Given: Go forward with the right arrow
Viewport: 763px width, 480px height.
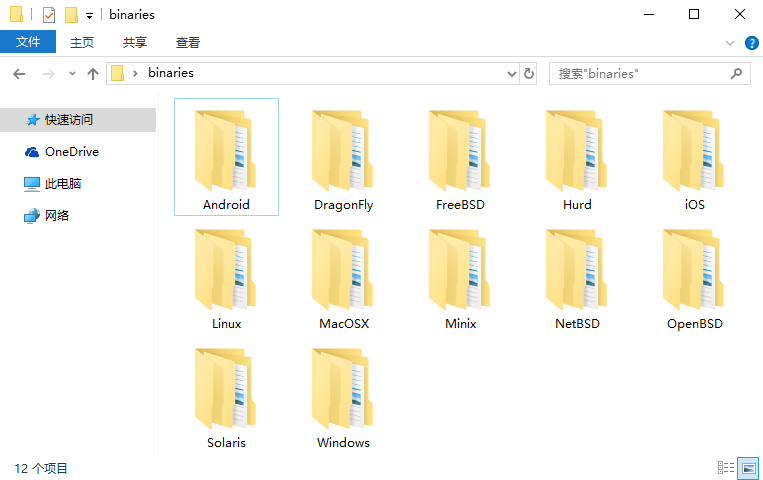Looking at the screenshot, I should (49, 74).
